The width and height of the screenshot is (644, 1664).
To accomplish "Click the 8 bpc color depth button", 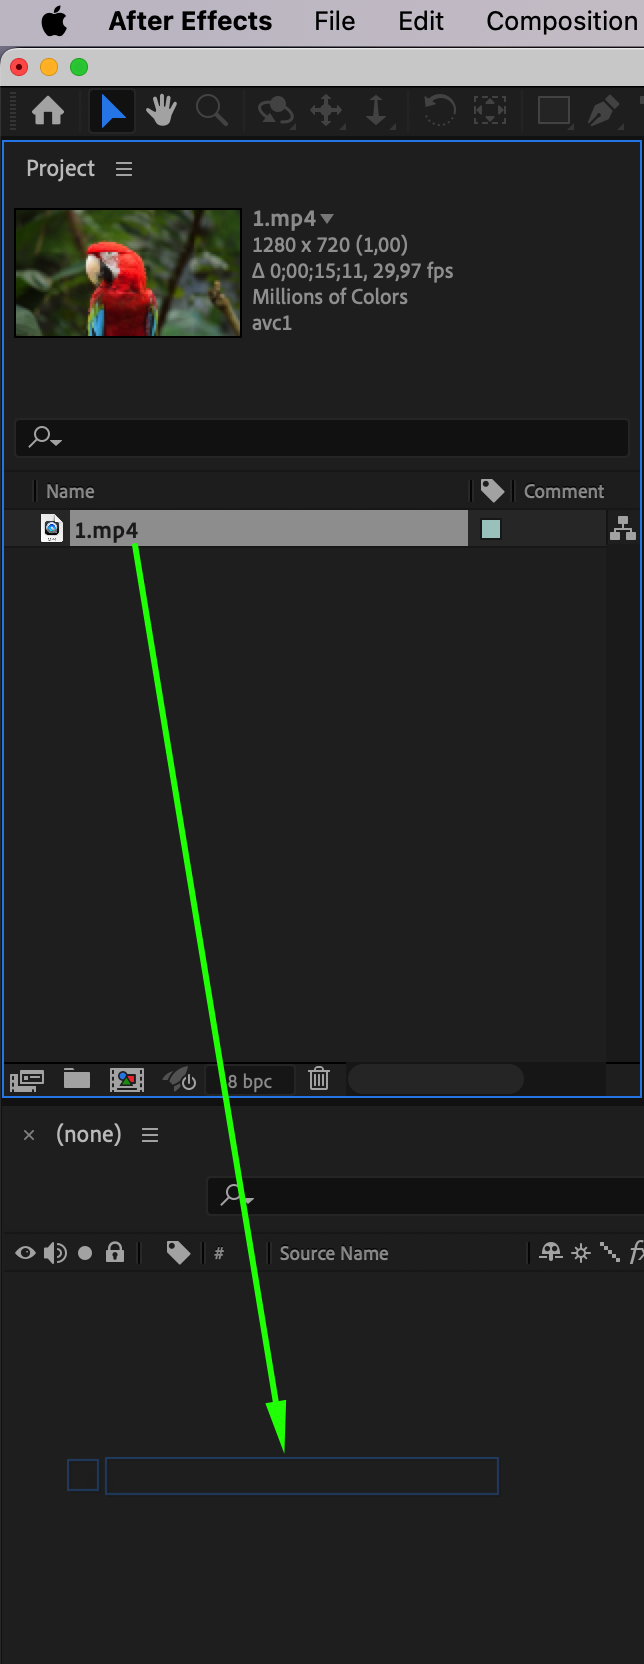I will (250, 1081).
